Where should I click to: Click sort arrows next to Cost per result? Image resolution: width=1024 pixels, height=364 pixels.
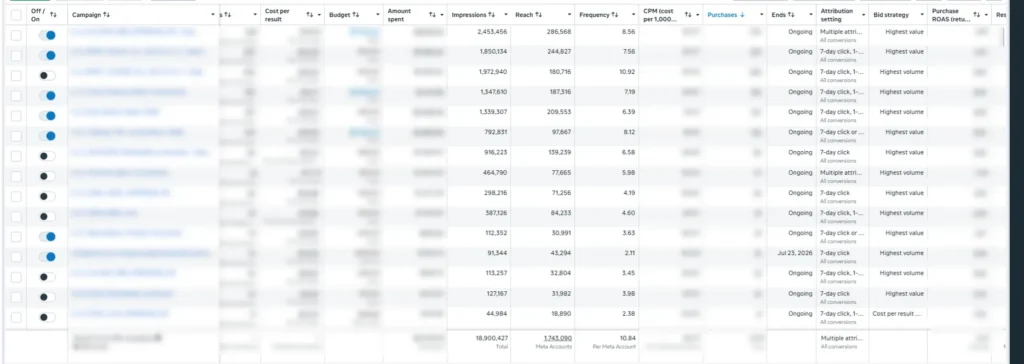pos(310,14)
